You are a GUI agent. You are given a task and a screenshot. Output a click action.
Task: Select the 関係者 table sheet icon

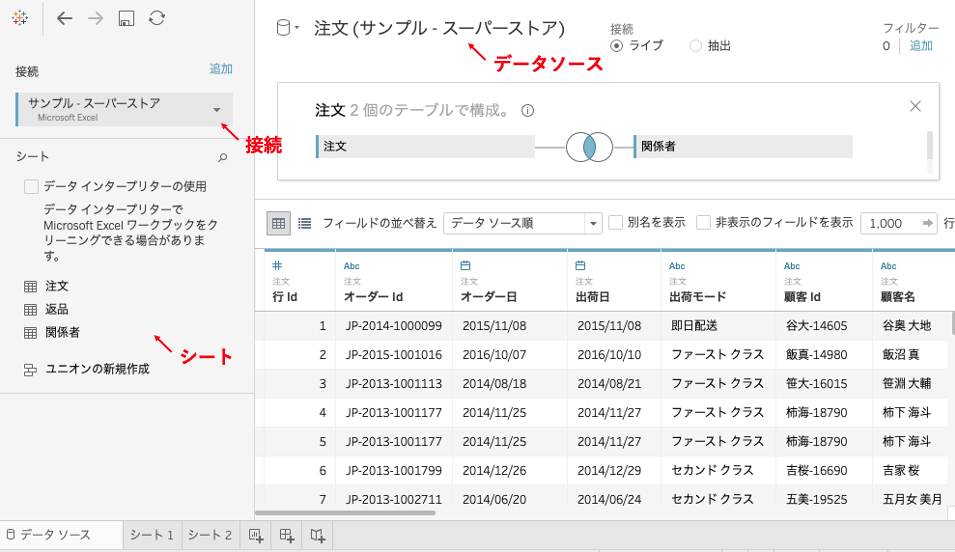tap(30, 333)
